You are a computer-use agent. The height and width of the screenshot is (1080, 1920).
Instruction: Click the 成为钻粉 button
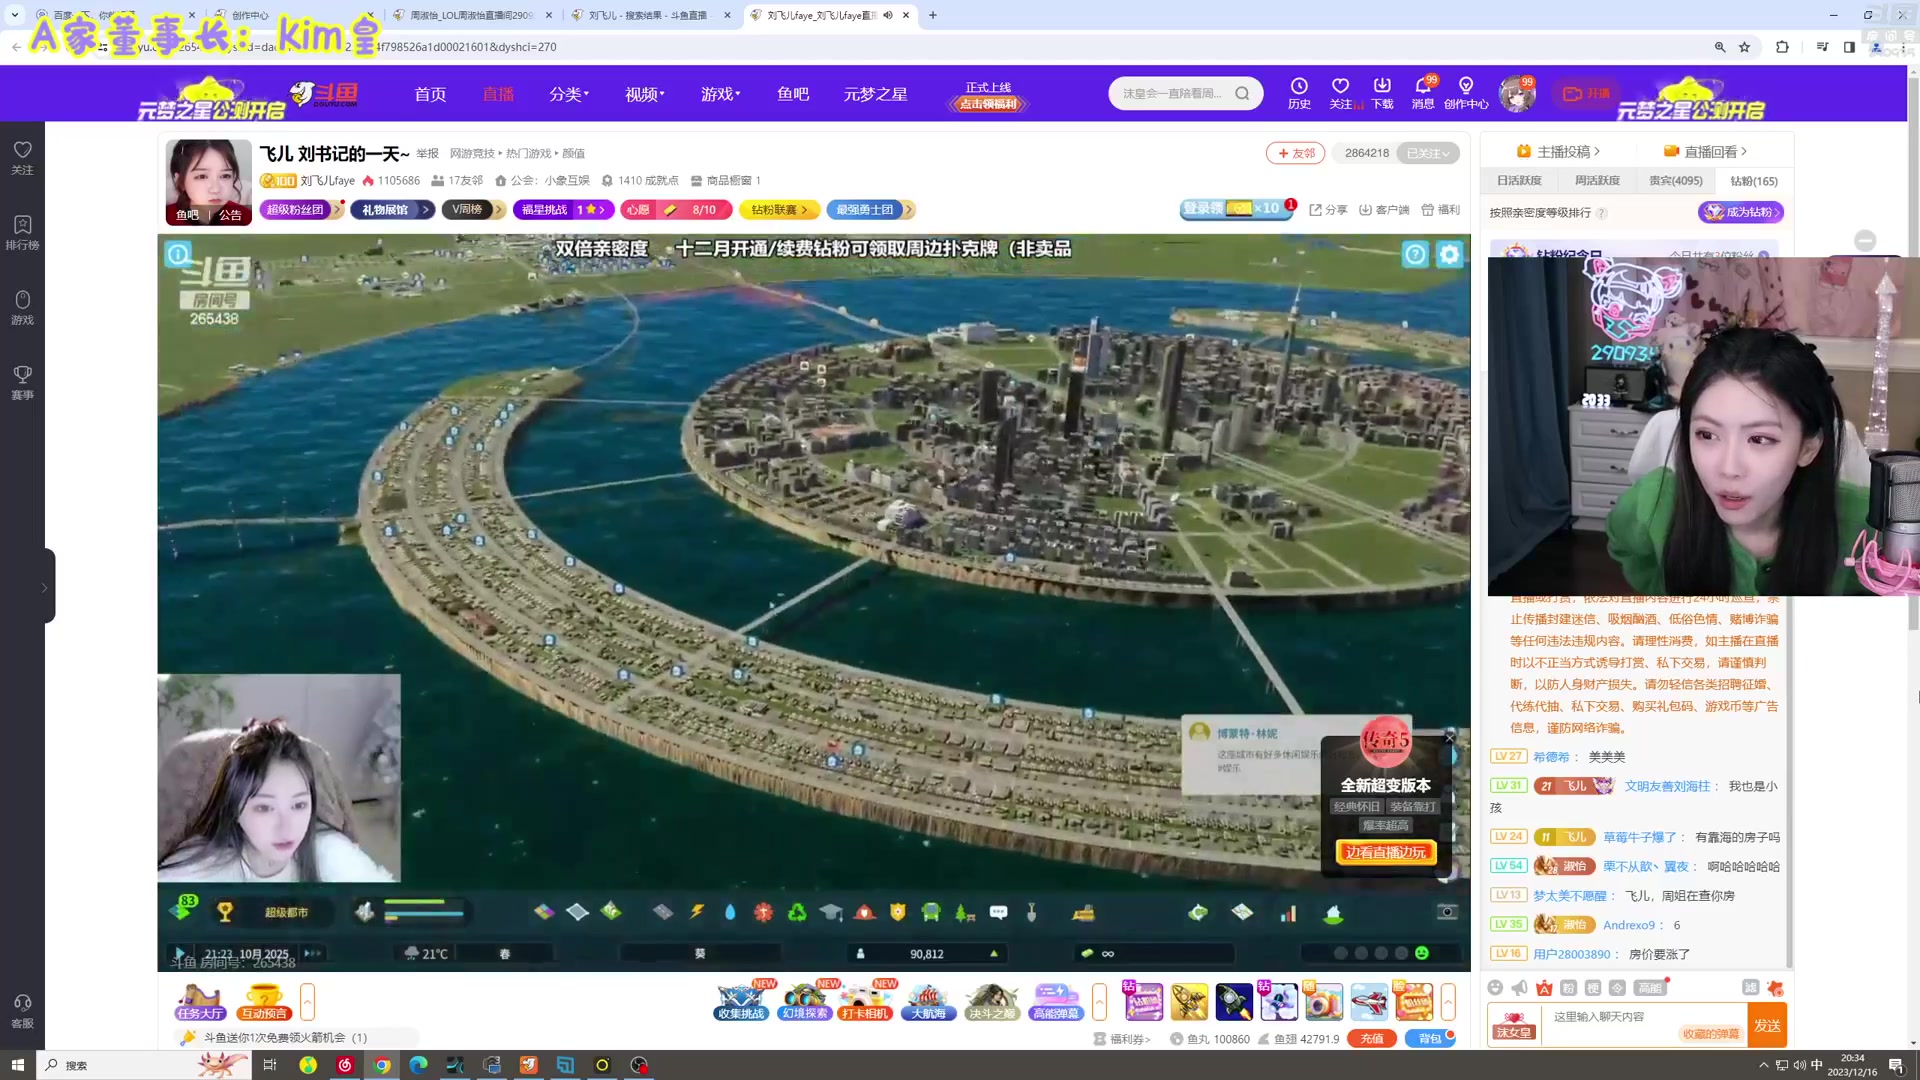click(1741, 212)
